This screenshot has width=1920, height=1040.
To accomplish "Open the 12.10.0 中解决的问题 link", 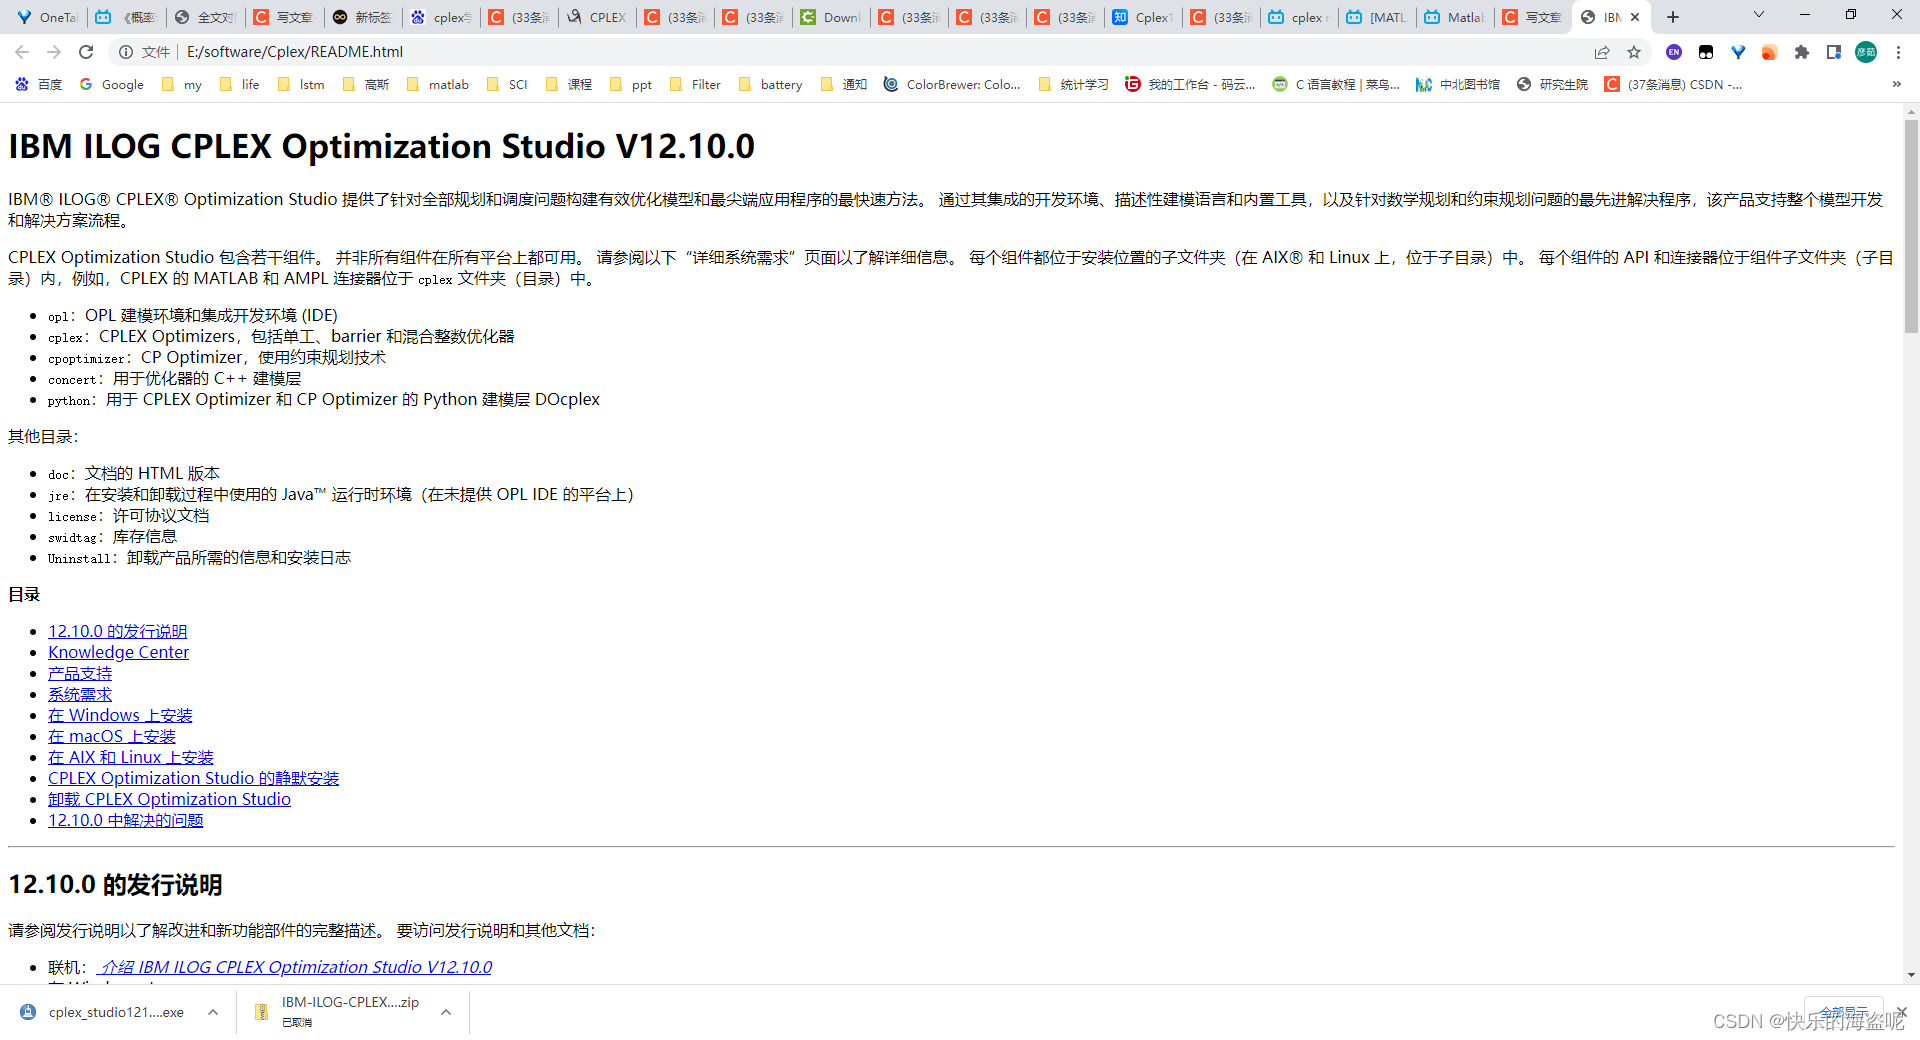I will tap(125, 820).
